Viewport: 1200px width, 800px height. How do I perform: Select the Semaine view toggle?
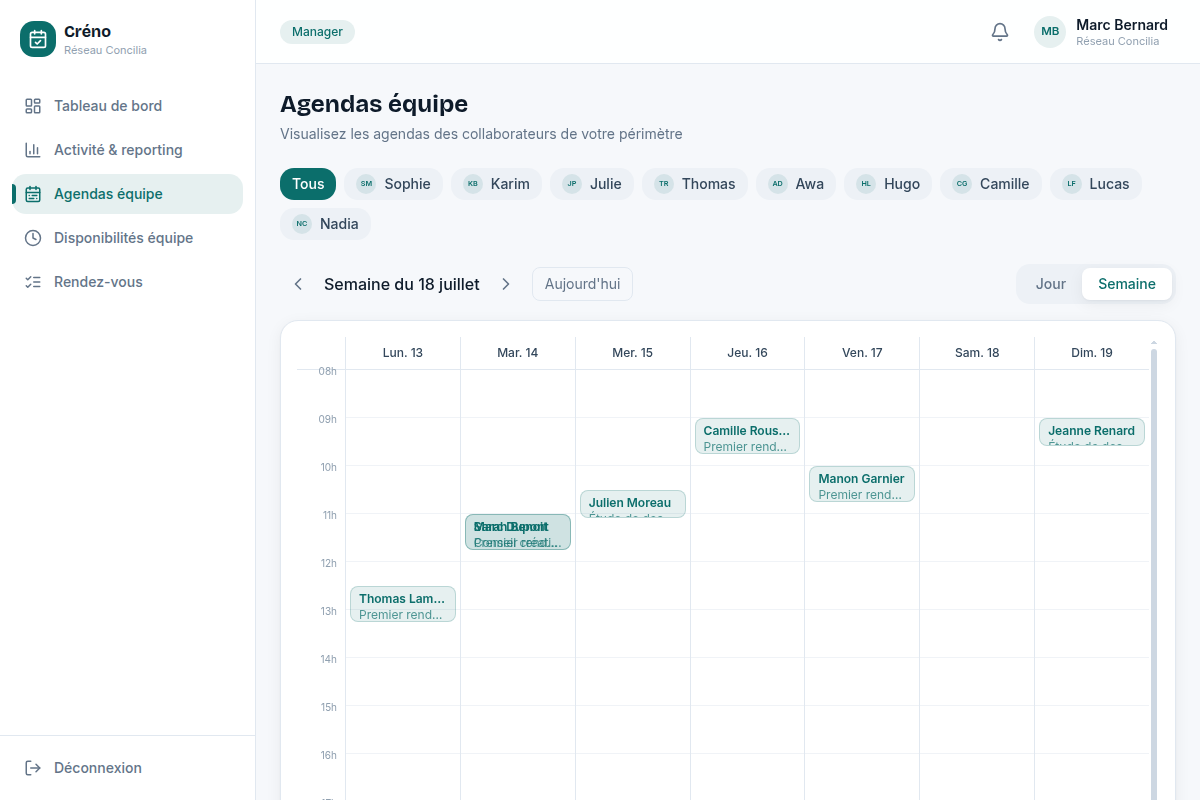pos(1127,284)
